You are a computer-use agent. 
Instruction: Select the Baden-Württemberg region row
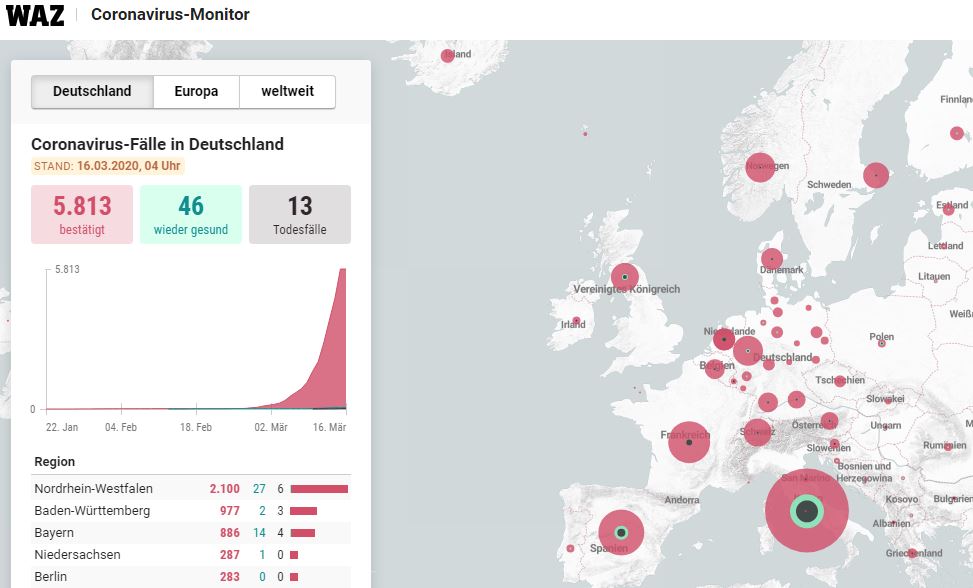point(190,511)
